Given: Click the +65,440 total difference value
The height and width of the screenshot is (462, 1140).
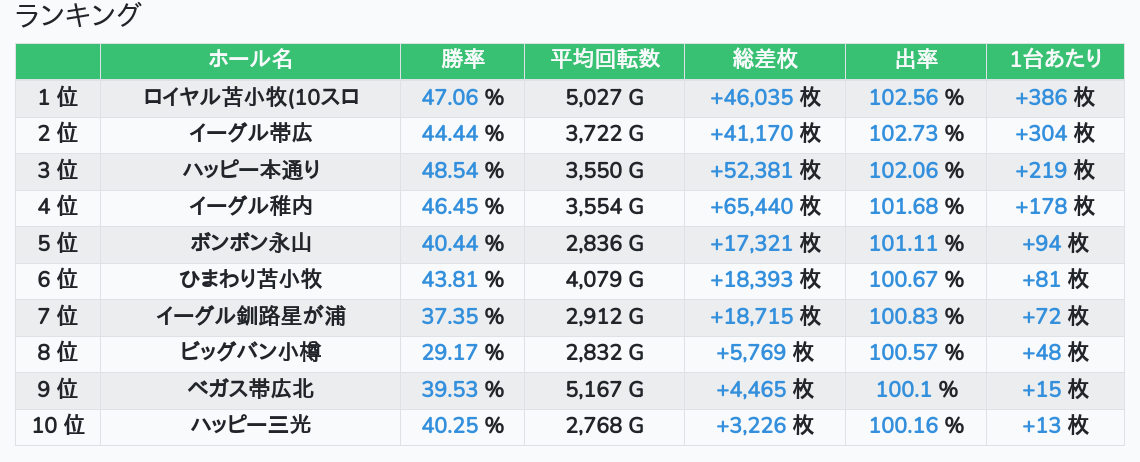Looking at the screenshot, I should [752, 207].
